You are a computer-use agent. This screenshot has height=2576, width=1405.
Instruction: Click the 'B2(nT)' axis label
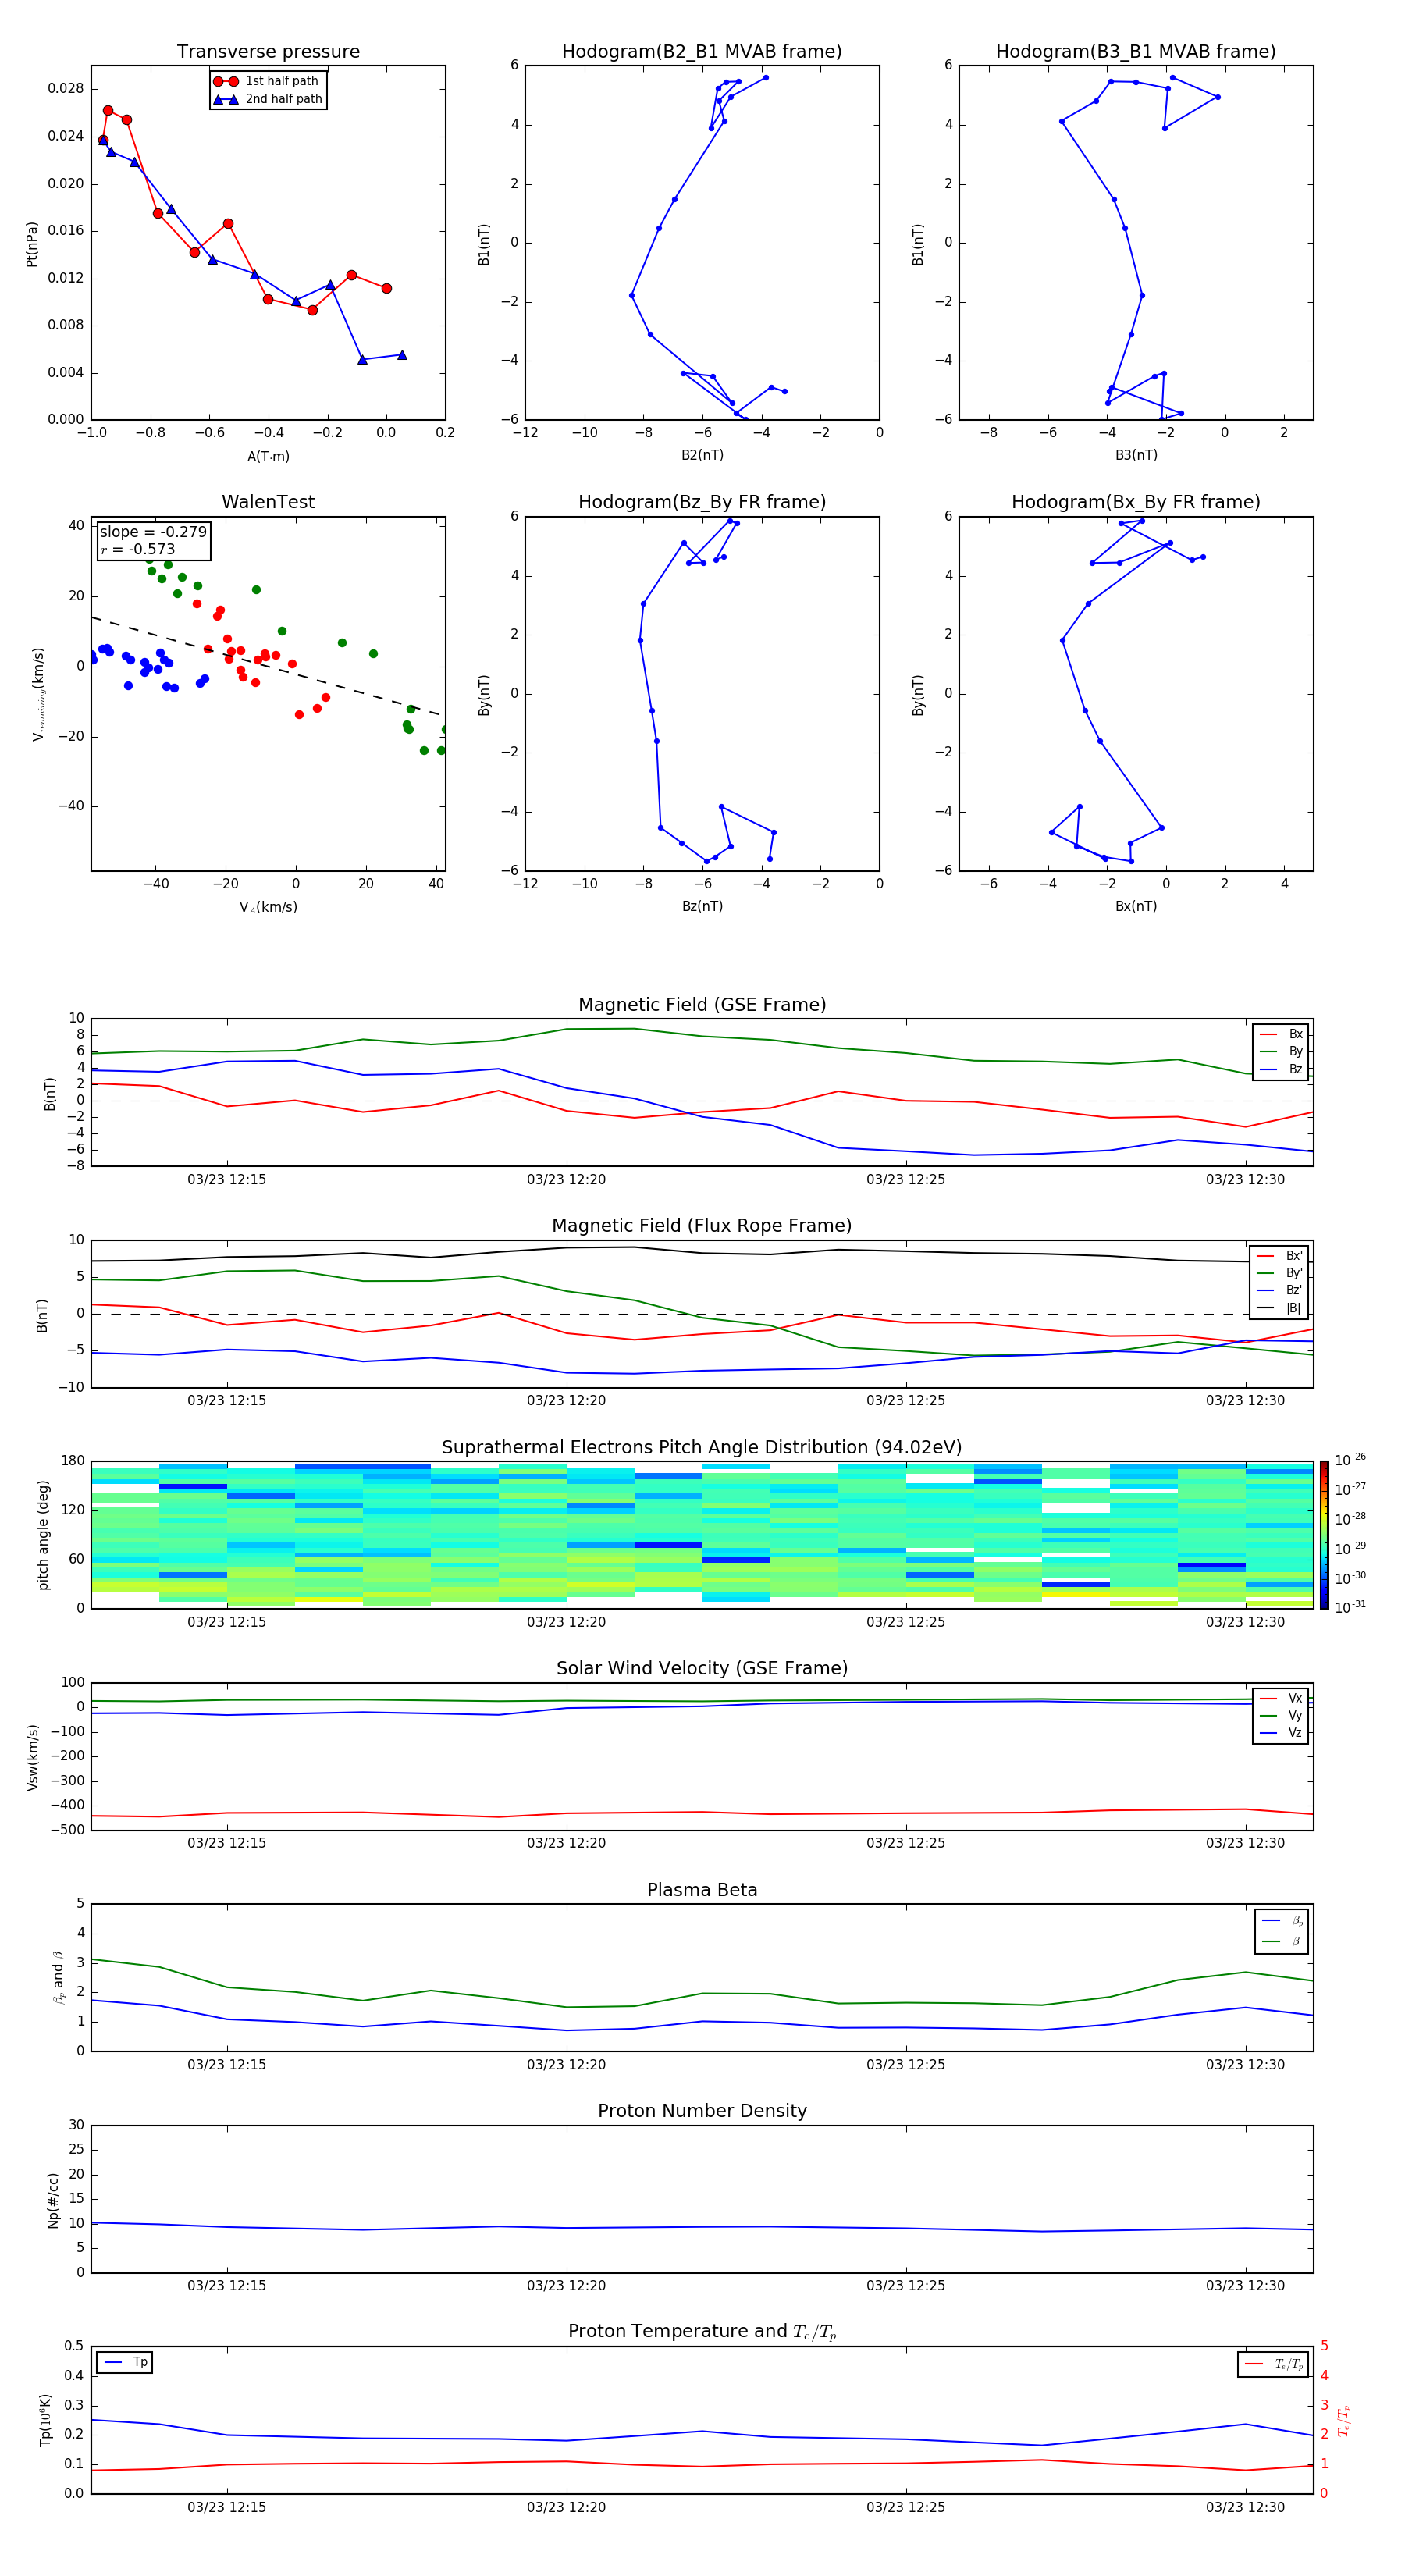pyautogui.click(x=702, y=455)
